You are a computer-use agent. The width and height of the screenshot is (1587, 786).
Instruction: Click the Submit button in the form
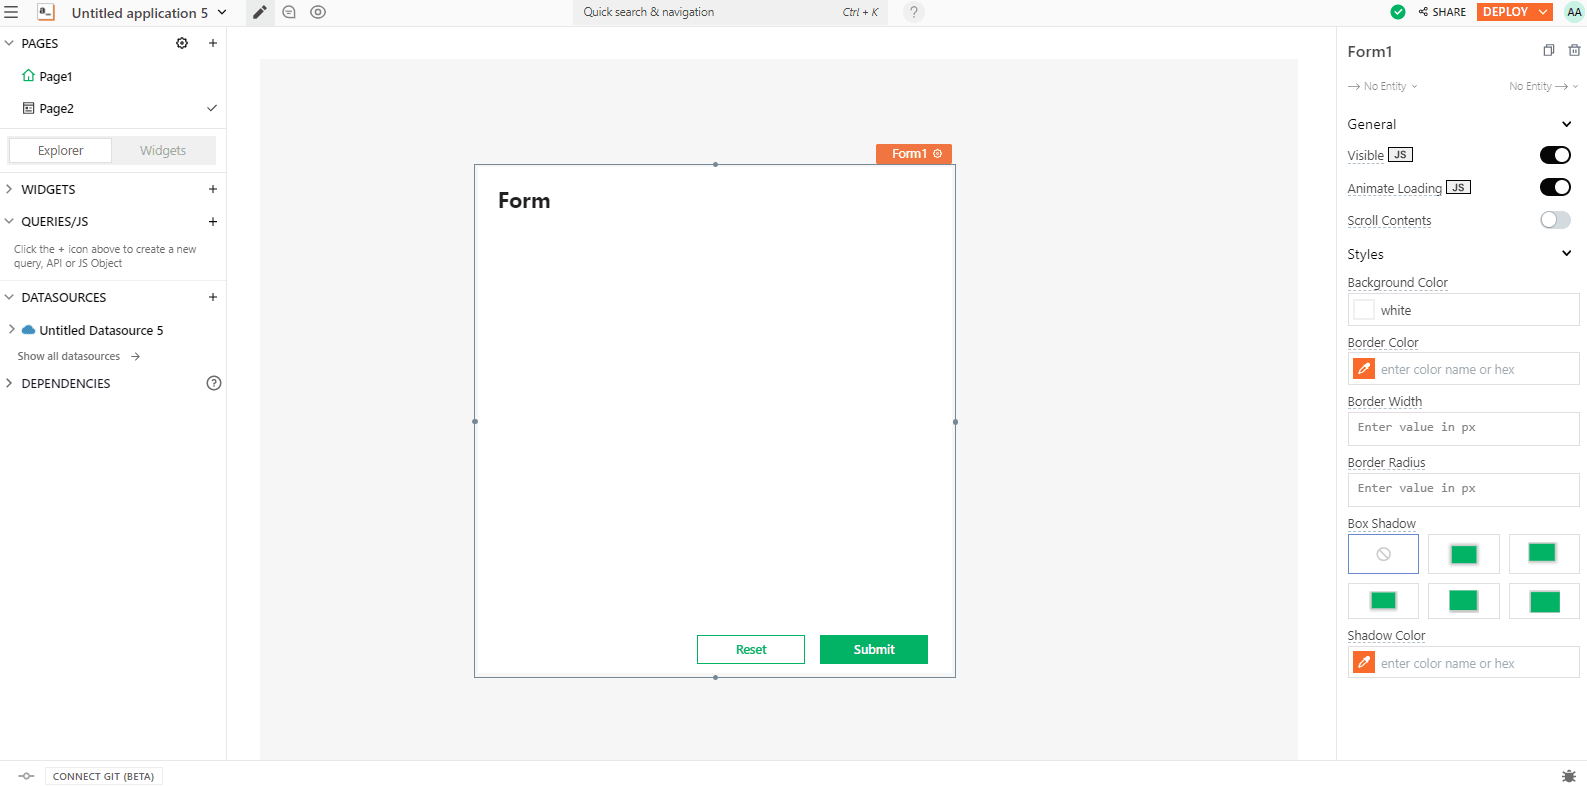click(873, 649)
